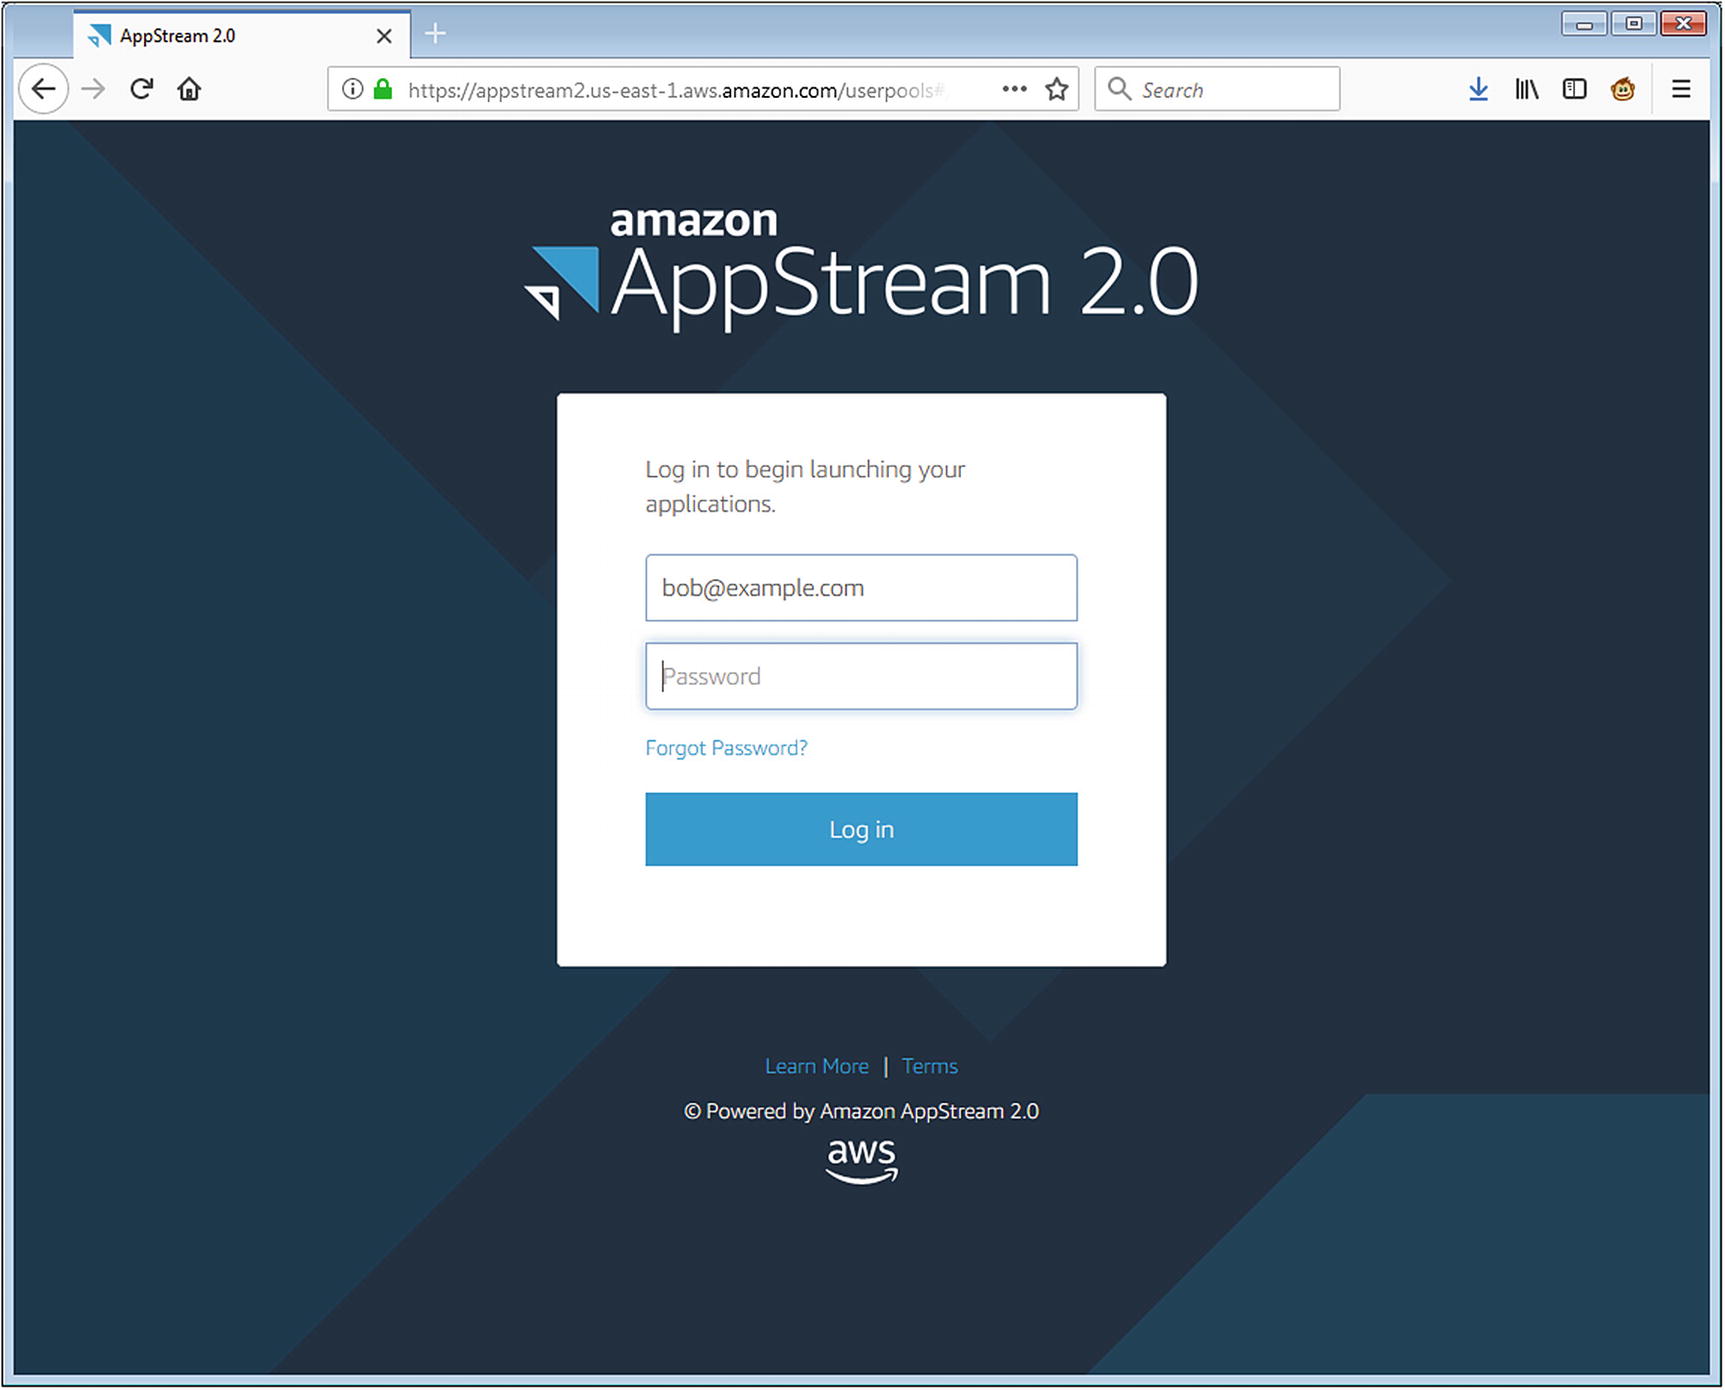Maximize the browser window
This screenshot has width=1725, height=1390.
(x=1634, y=23)
